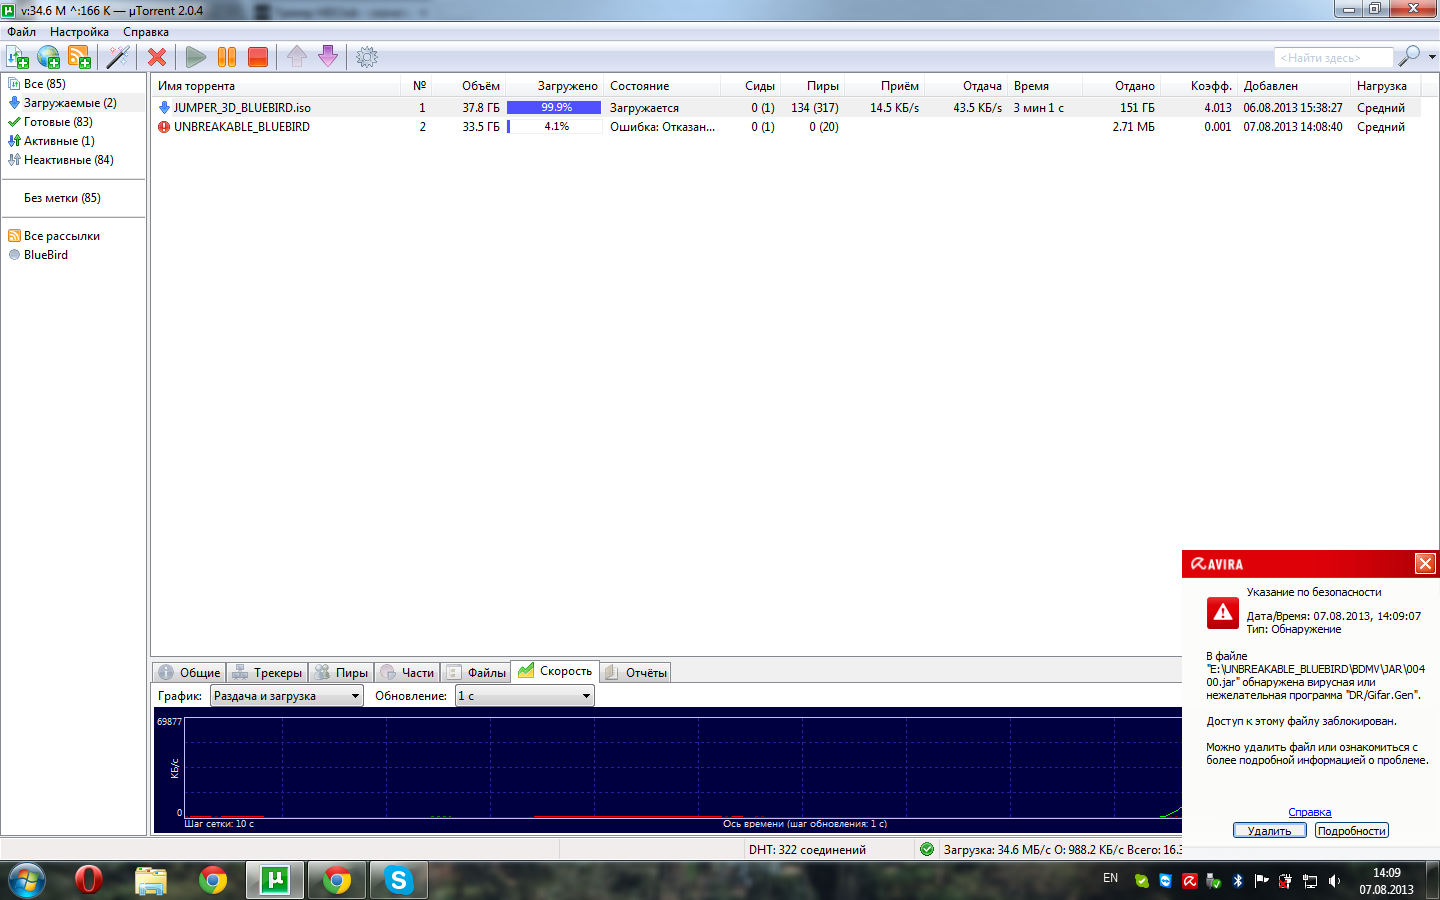Sort by Загружено column header
1440x900 pixels.
[555, 86]
